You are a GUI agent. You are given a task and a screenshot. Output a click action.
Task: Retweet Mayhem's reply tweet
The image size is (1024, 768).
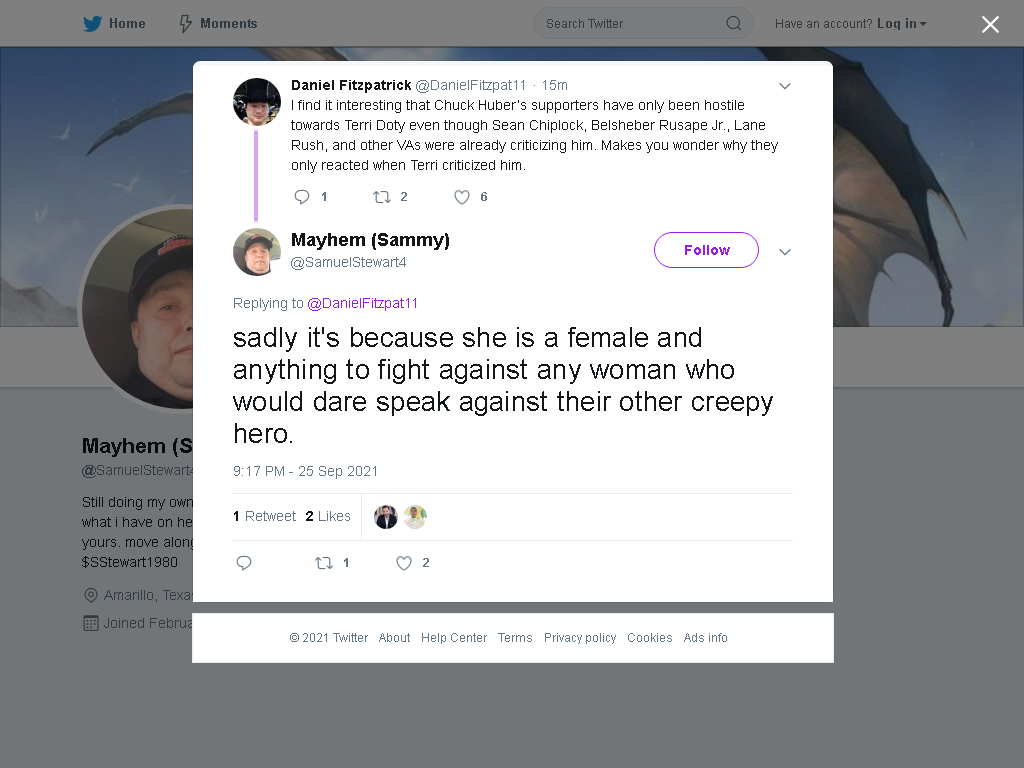324,563
